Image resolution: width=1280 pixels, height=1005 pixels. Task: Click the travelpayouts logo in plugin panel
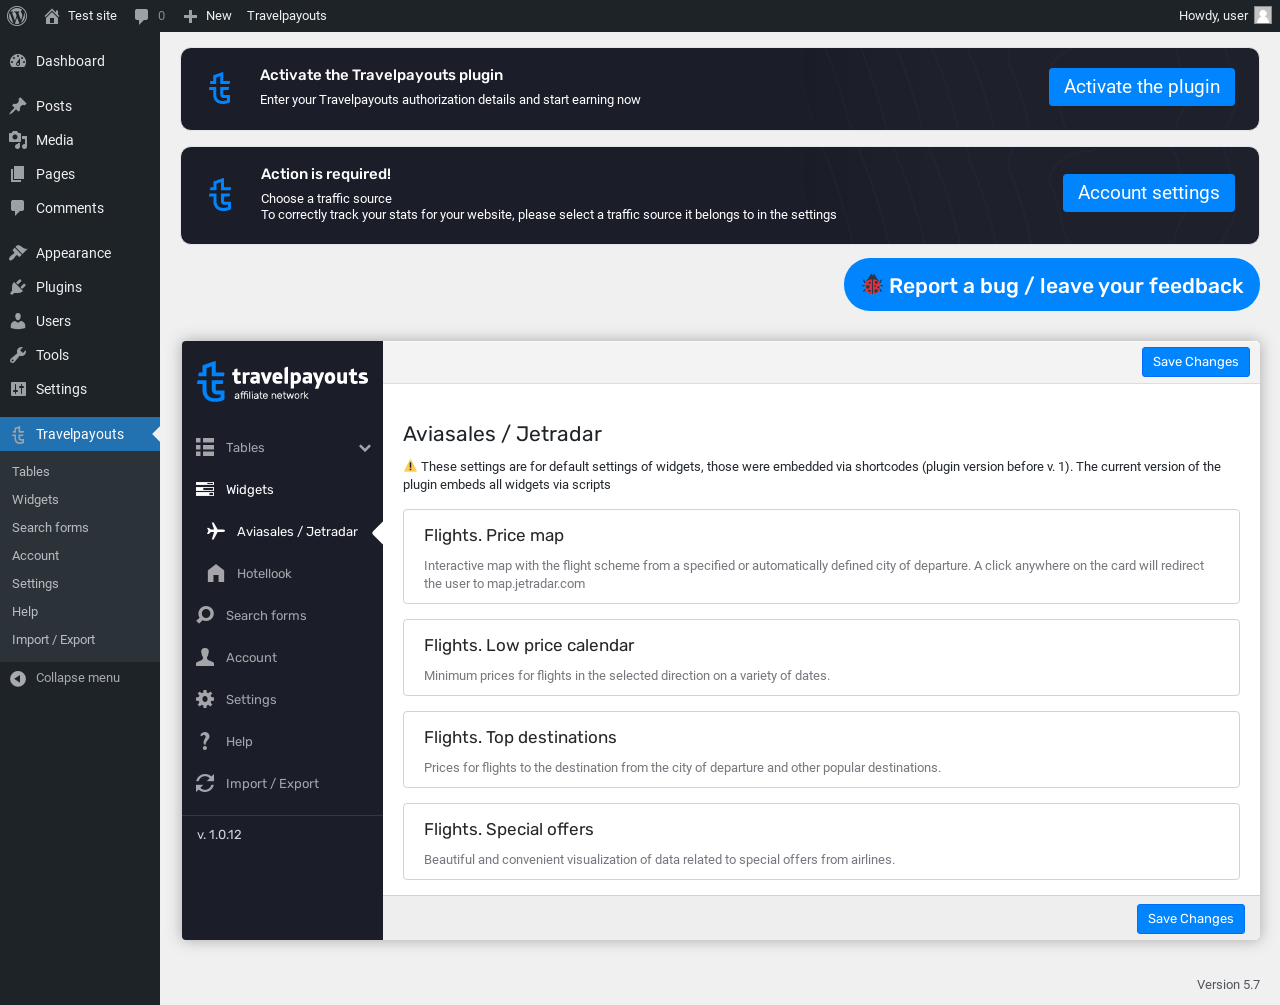point(283,381)
